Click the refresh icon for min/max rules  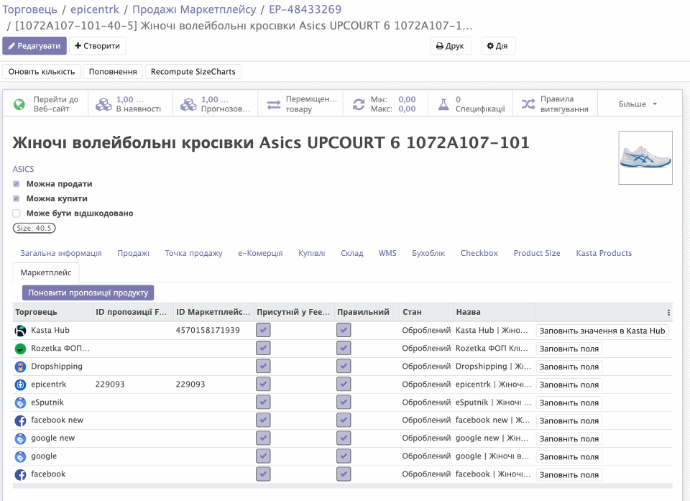click(359, 104)
